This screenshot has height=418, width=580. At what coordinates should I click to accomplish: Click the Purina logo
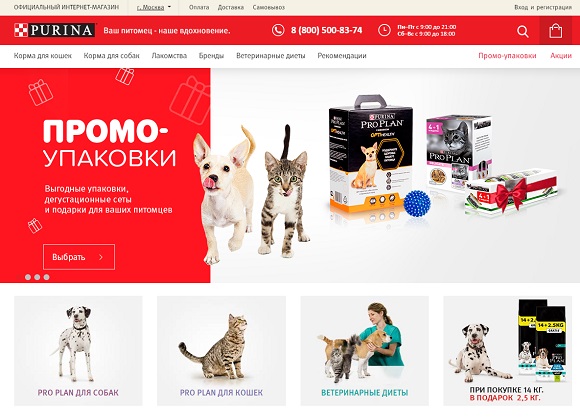click(55, 30)
